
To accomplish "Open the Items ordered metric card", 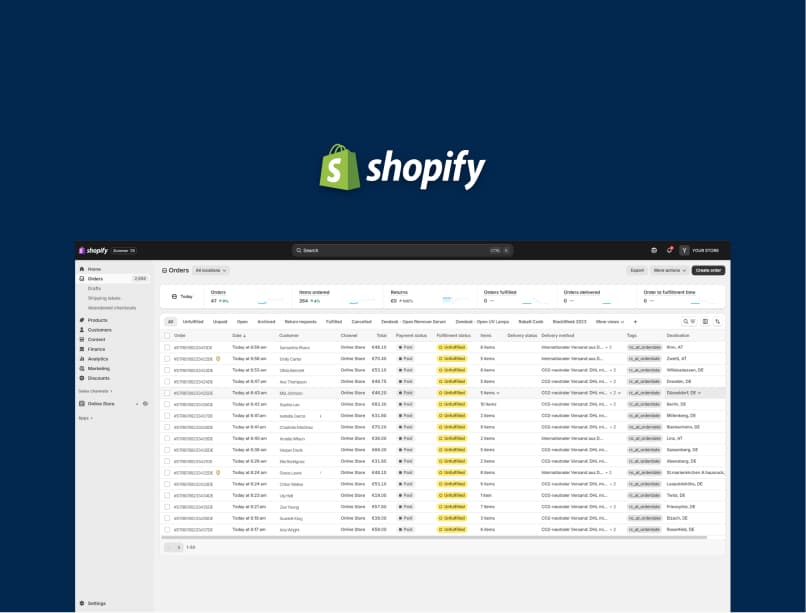I will 338,296.
